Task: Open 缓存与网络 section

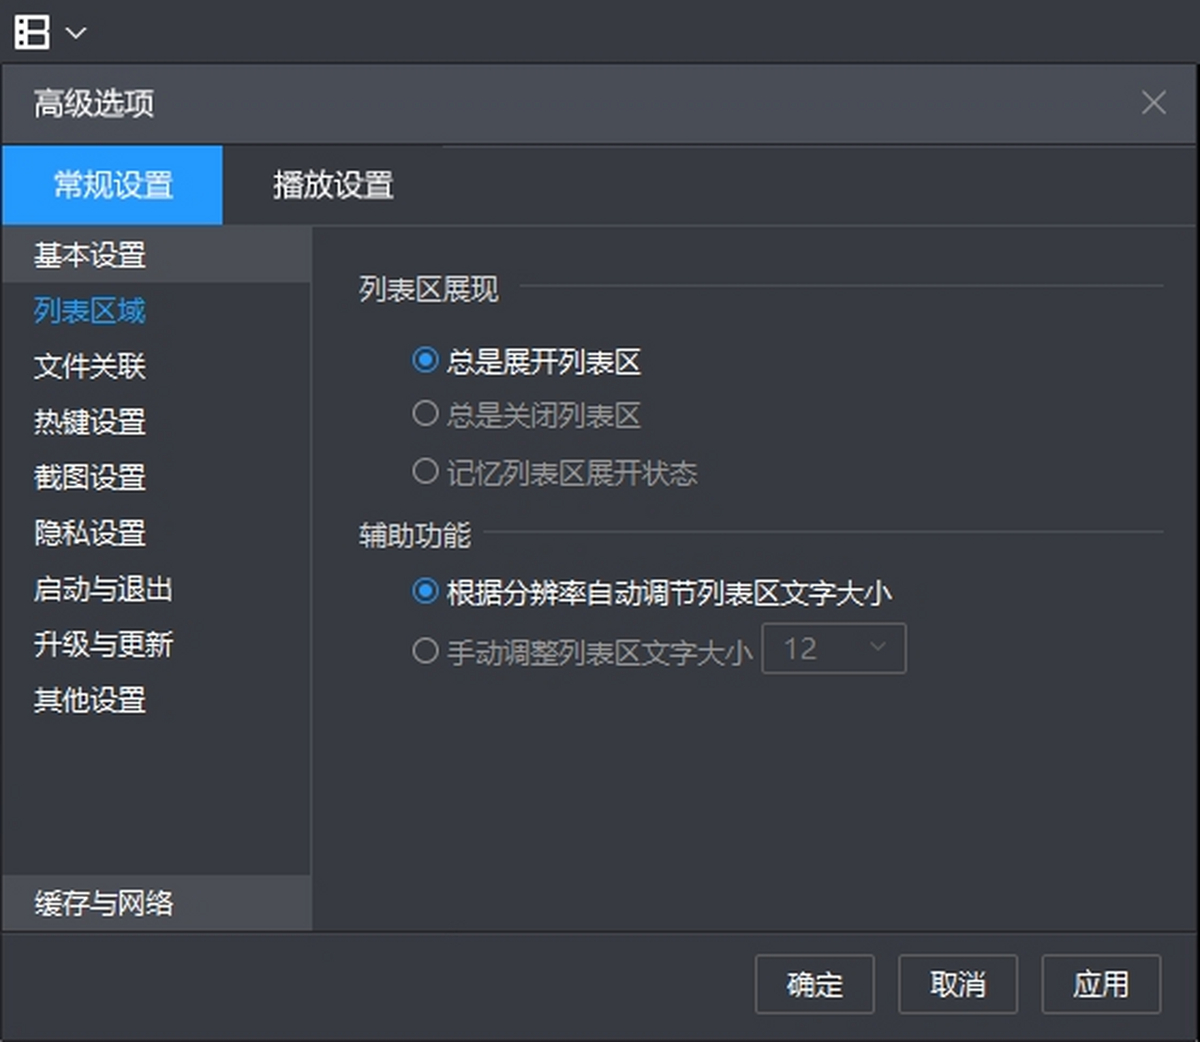Action: 103,904
